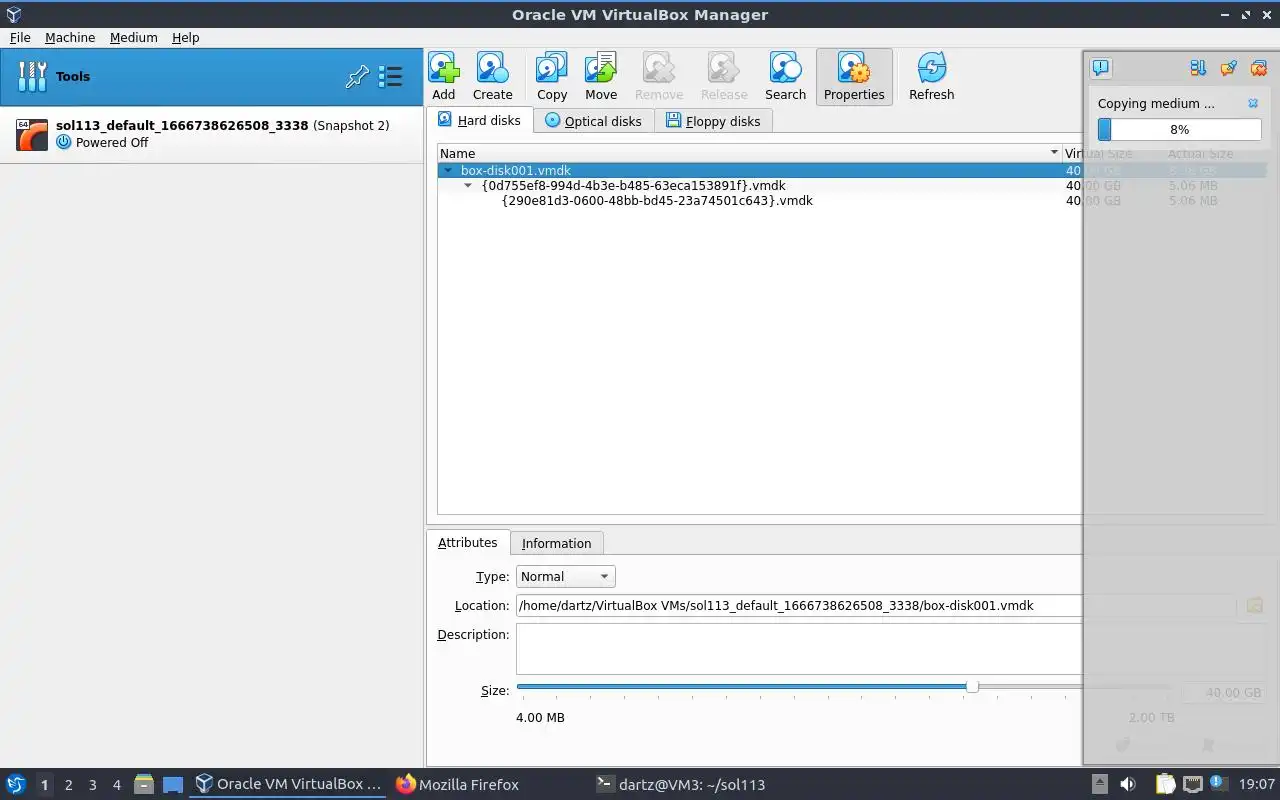Click the Refresh toolbar icon
Screen dimensions: 1280x800
[x=931, y=68]
